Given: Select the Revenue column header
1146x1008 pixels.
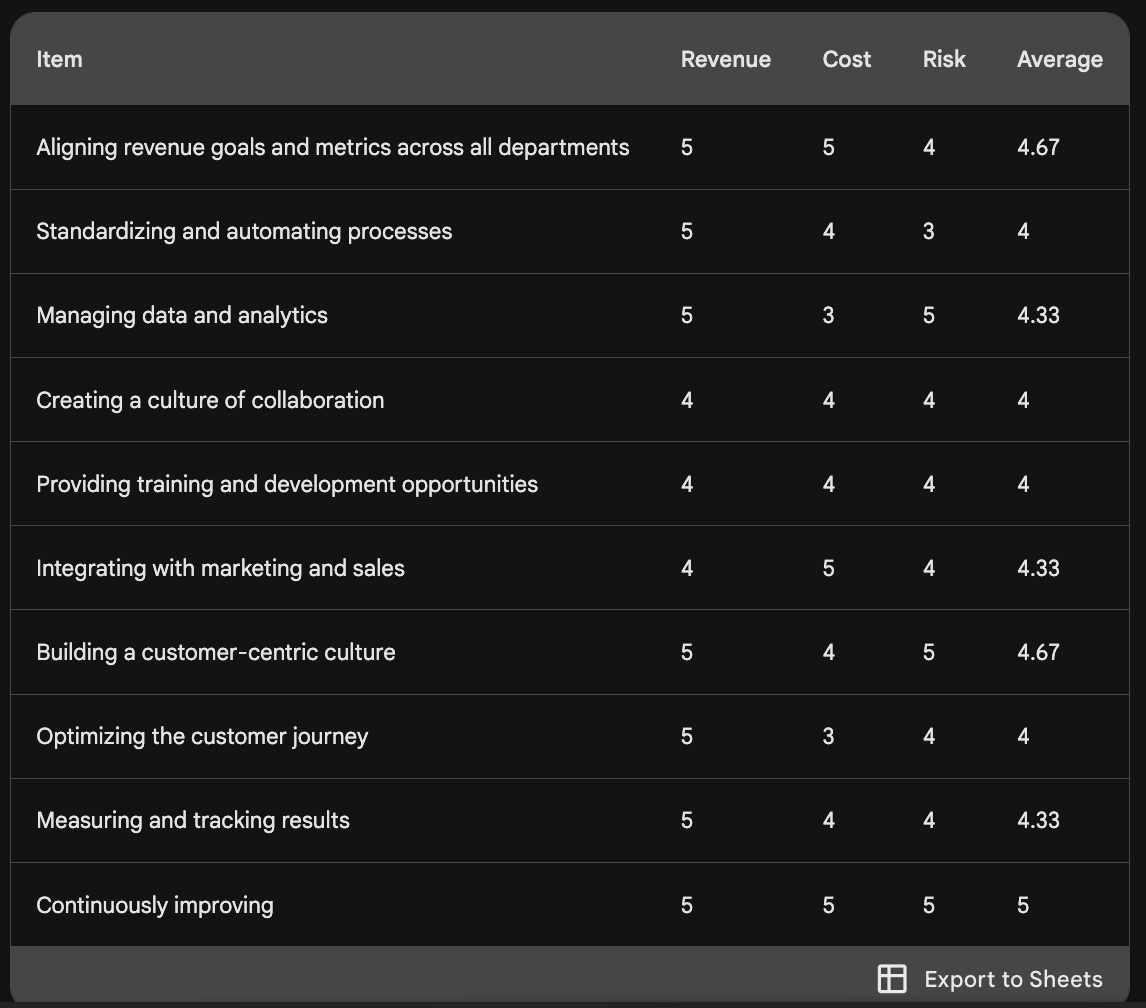Looking at the screenshot, I should coord(726,59).
